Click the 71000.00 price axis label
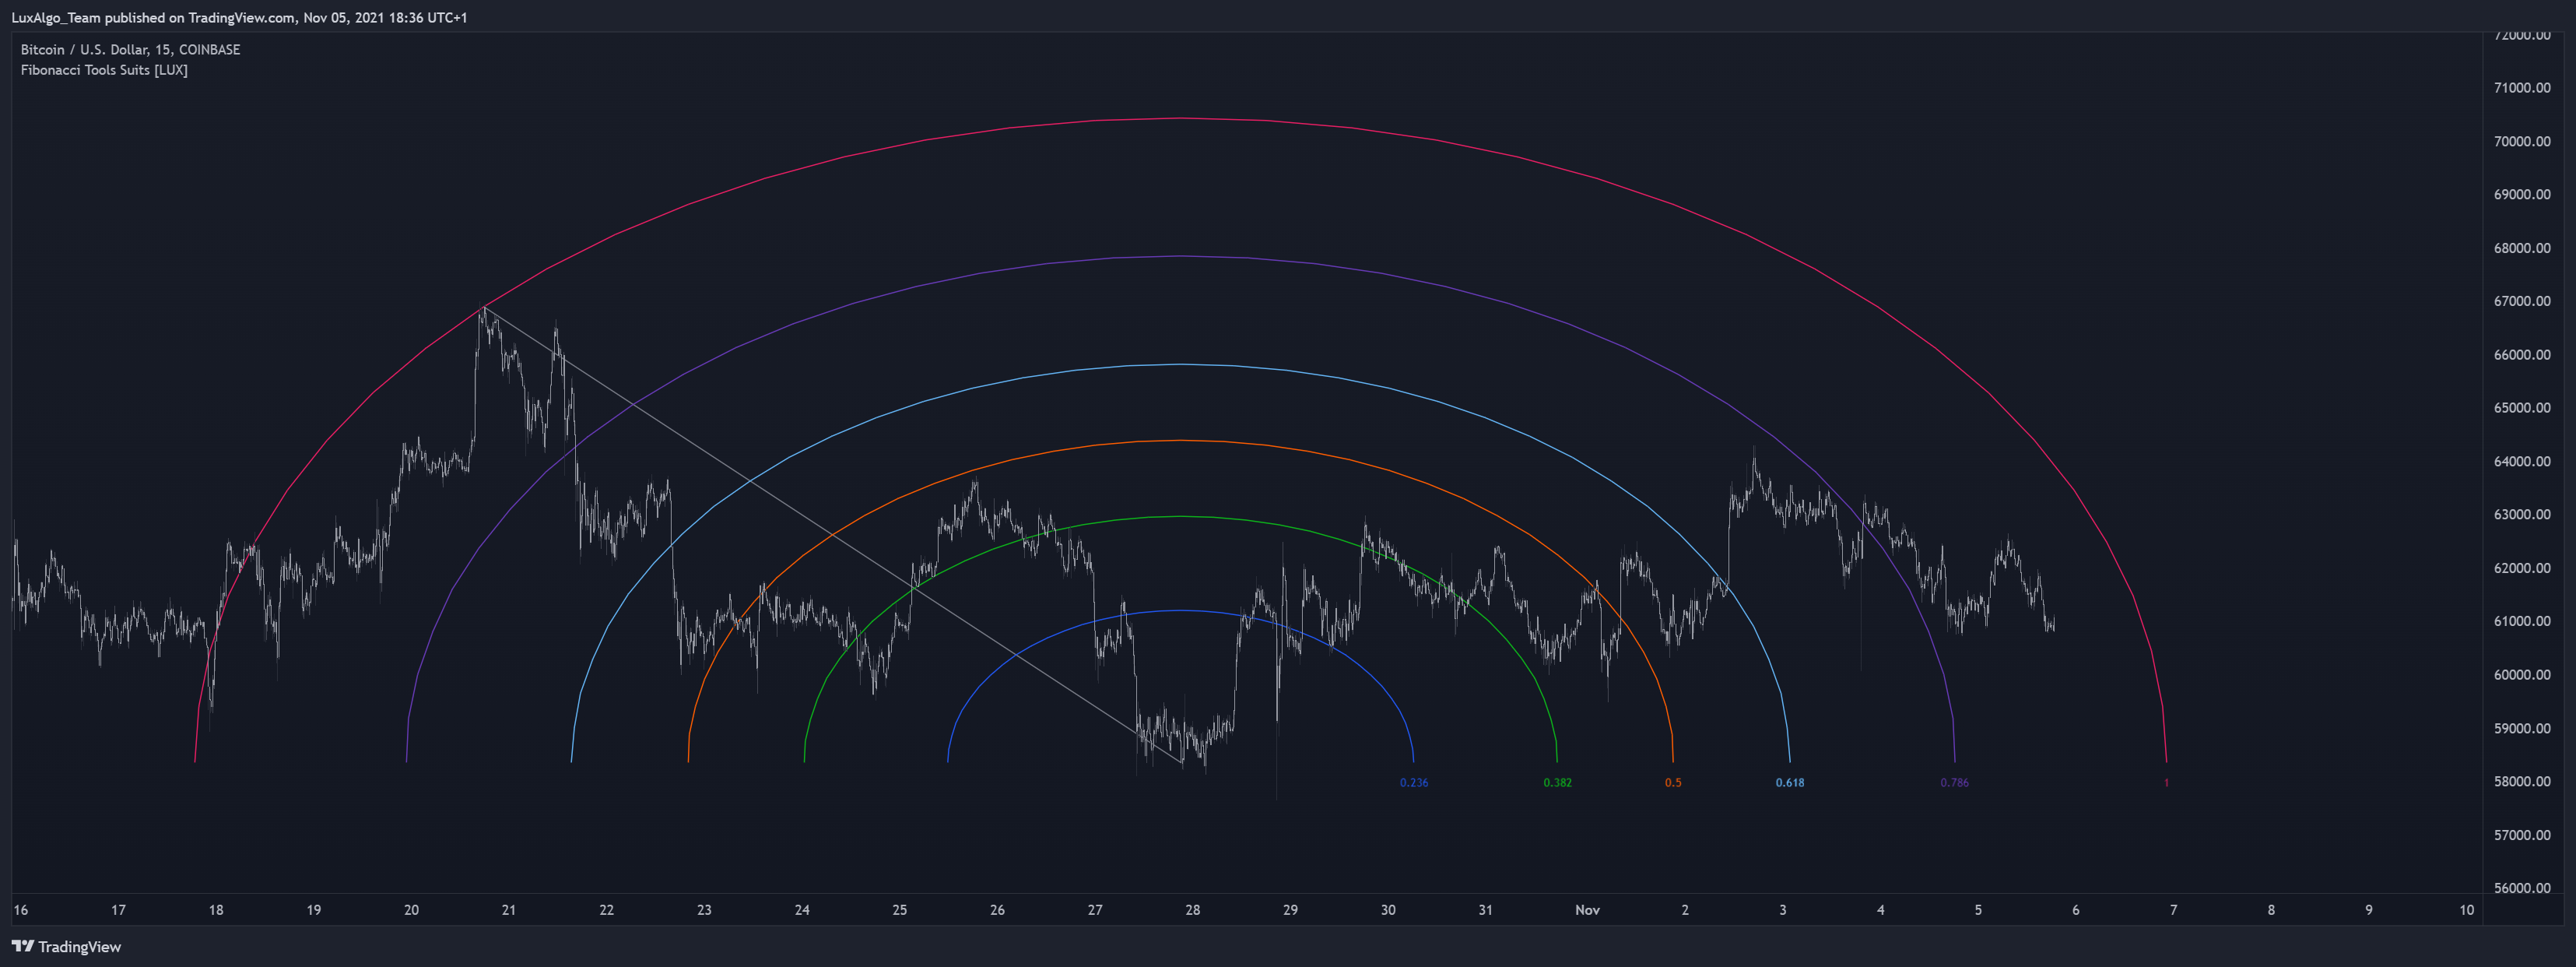 2522,88
